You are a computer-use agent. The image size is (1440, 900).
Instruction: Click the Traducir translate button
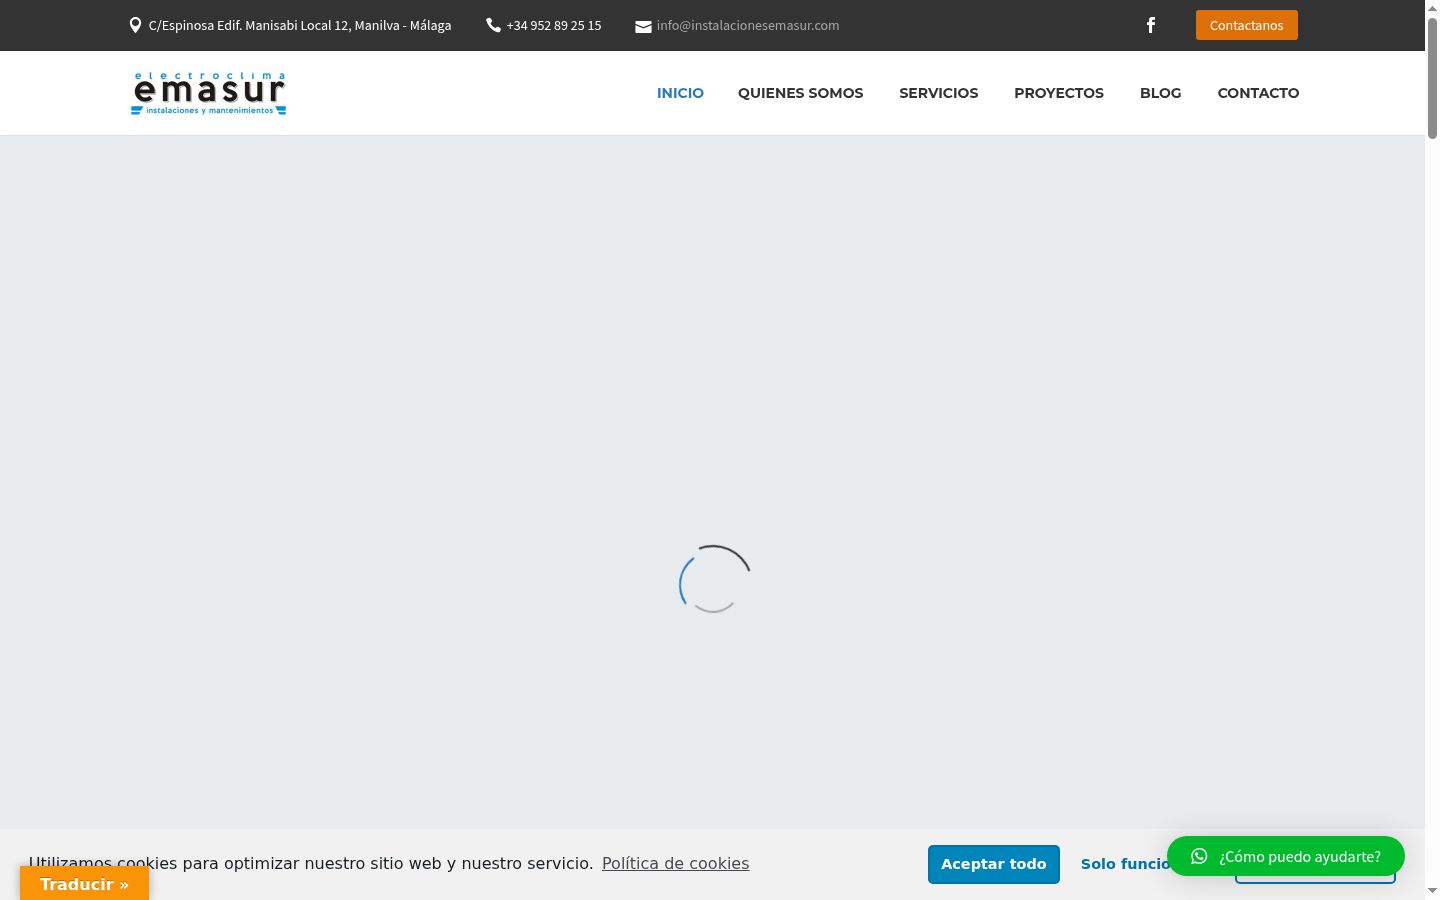tap(84, 884)
